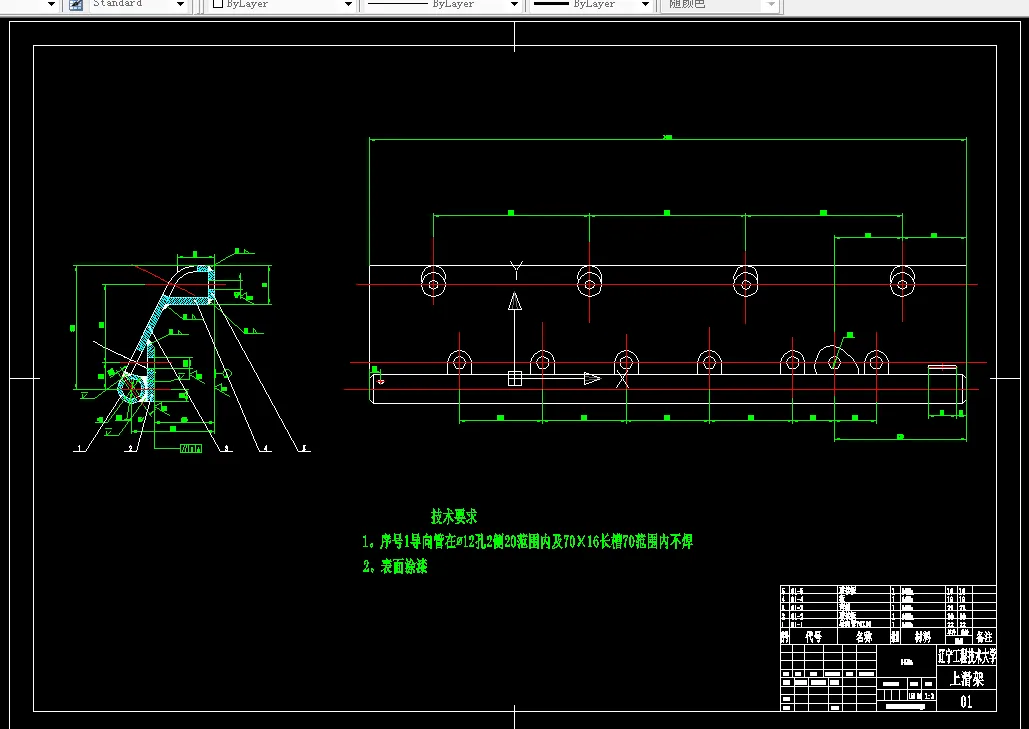
Task: Click the text style icon left of Standard
Action: pyautogui.click(x=76, y=5)
